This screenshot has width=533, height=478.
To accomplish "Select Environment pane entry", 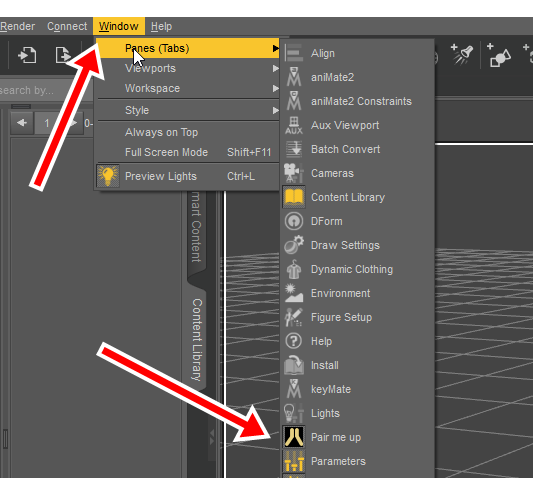I will click(x=358, y=293).
